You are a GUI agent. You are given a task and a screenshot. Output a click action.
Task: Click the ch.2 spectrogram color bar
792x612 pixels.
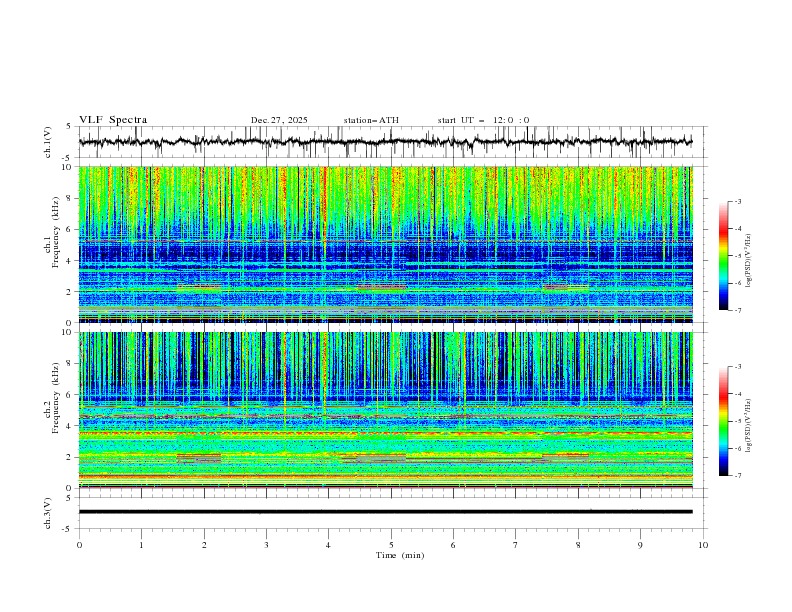point(723,420)
